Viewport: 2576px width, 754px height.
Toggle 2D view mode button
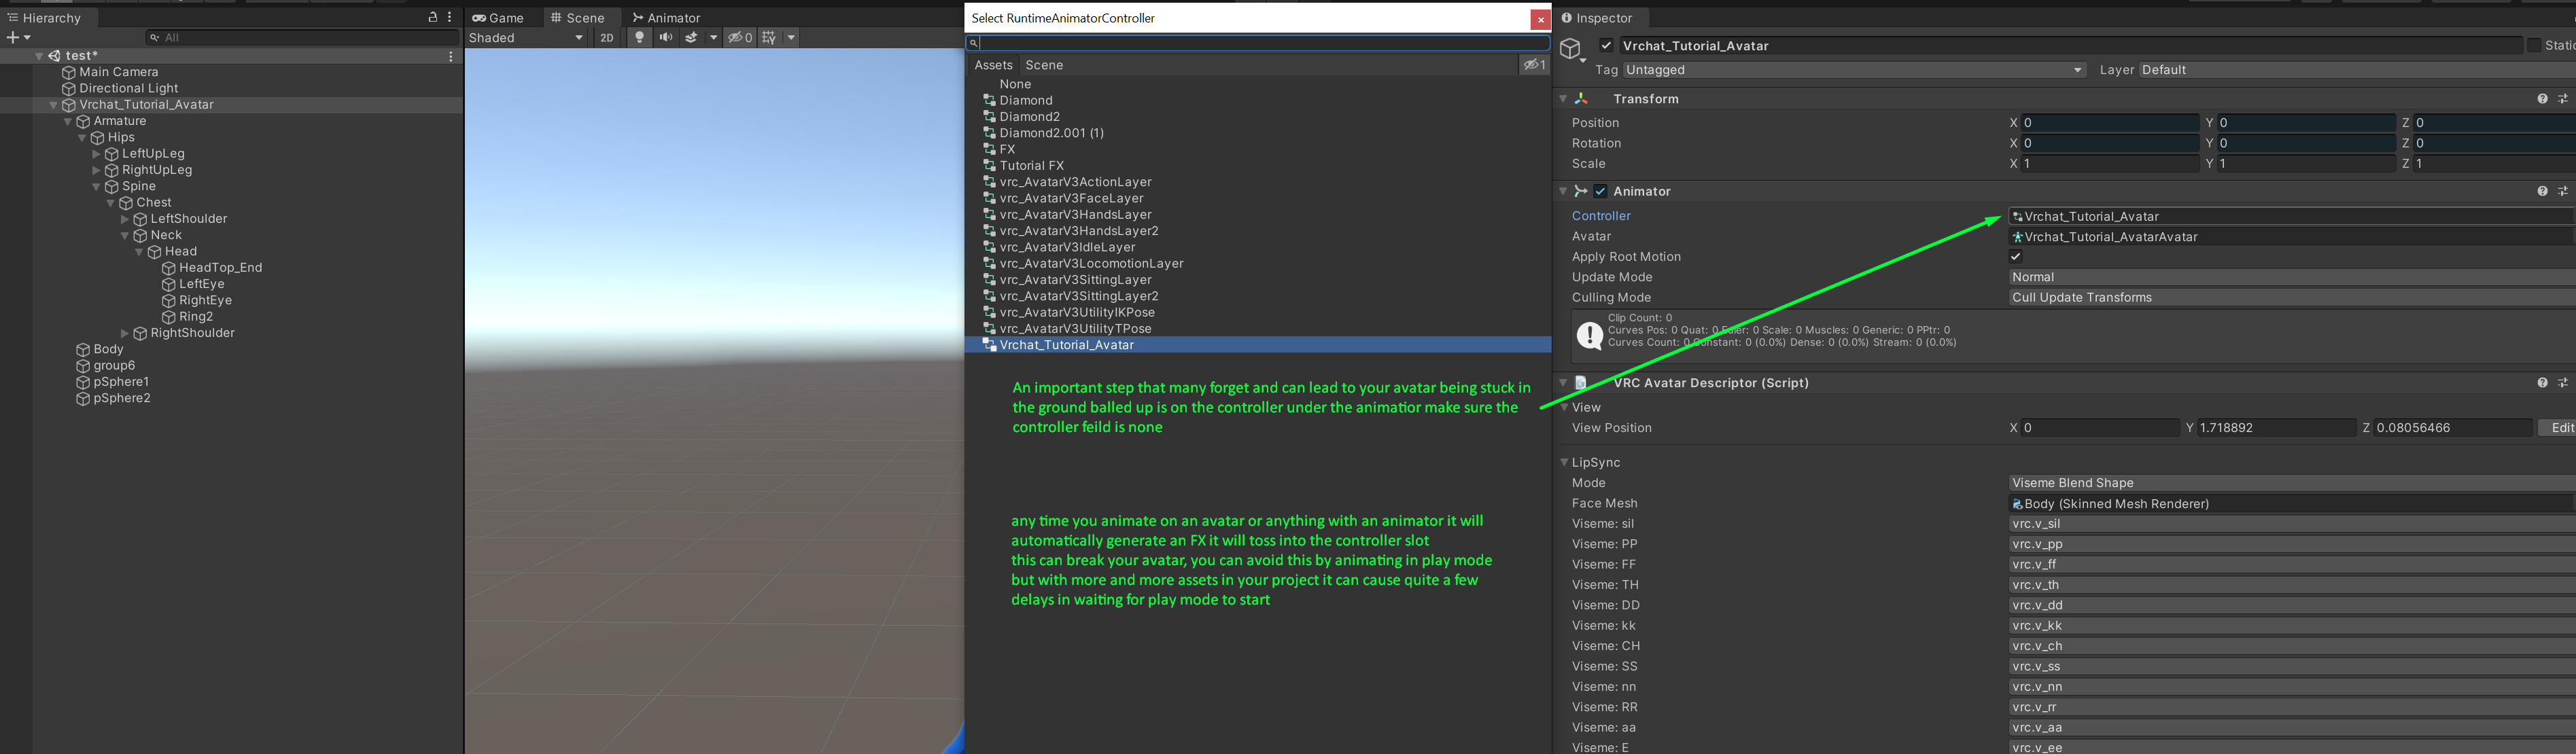pyautogui.click(x=606, y=37)
